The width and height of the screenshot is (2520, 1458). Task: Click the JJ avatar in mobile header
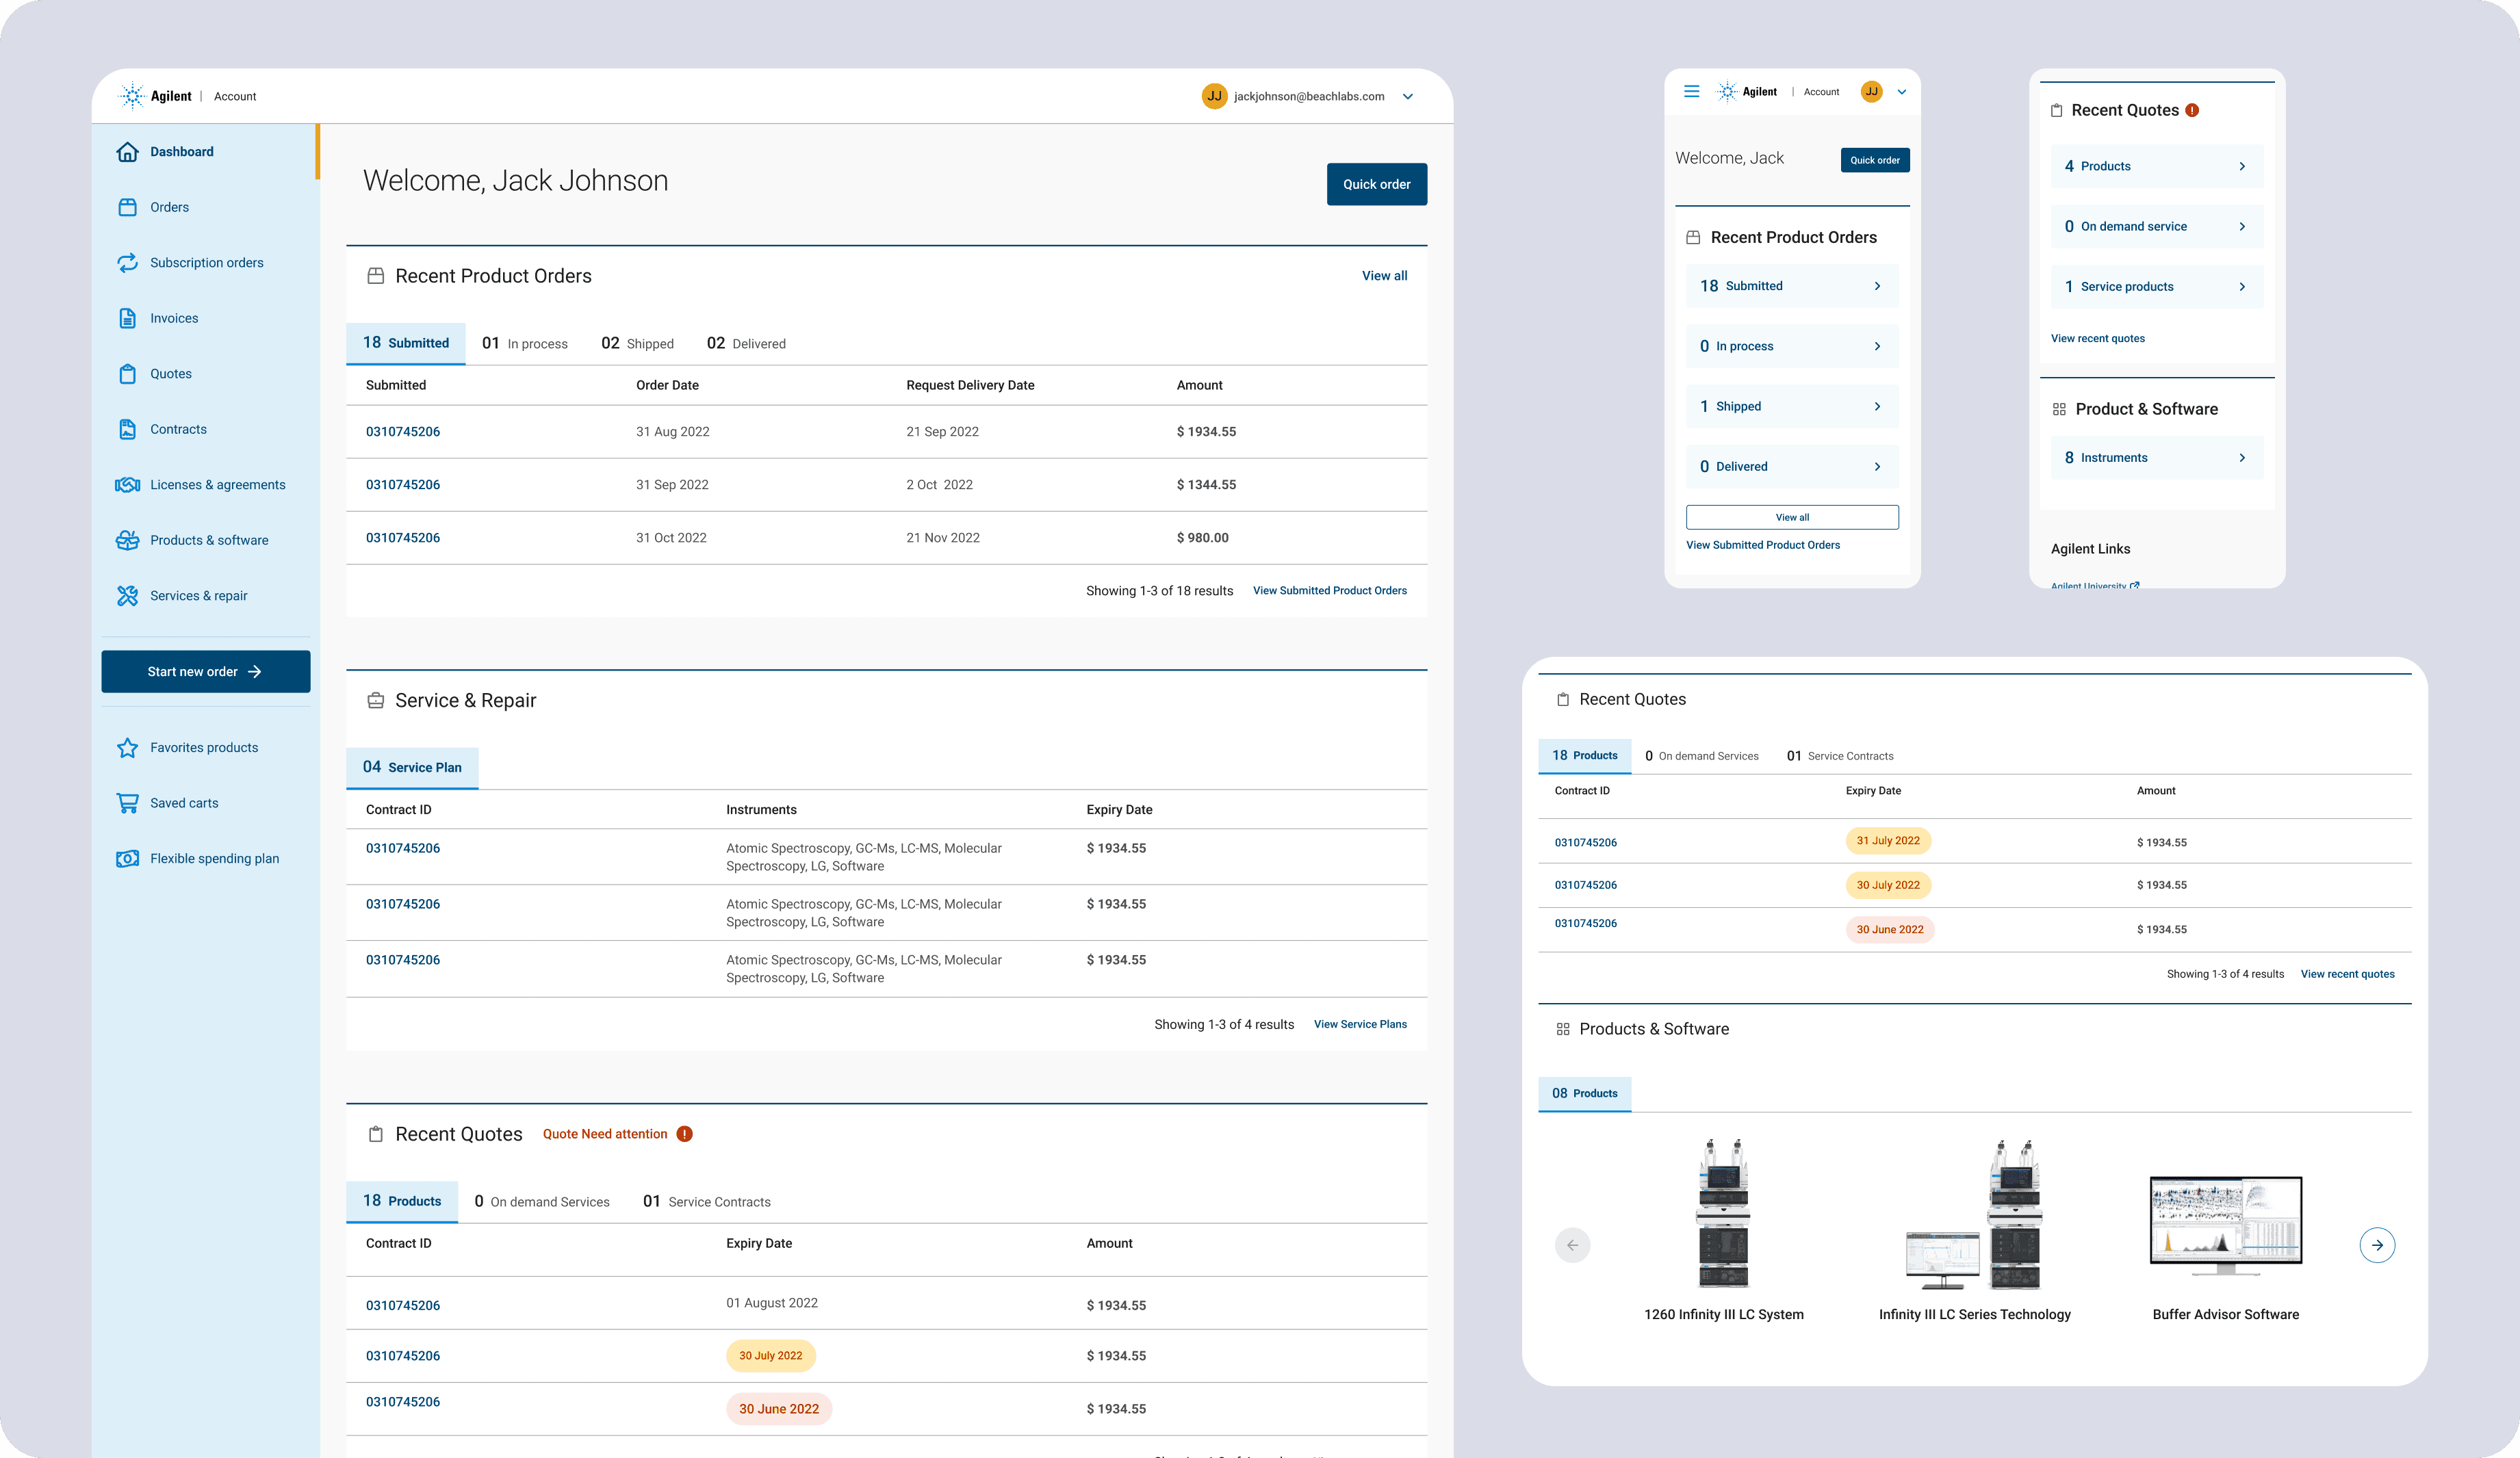[x=1871, y=91]
